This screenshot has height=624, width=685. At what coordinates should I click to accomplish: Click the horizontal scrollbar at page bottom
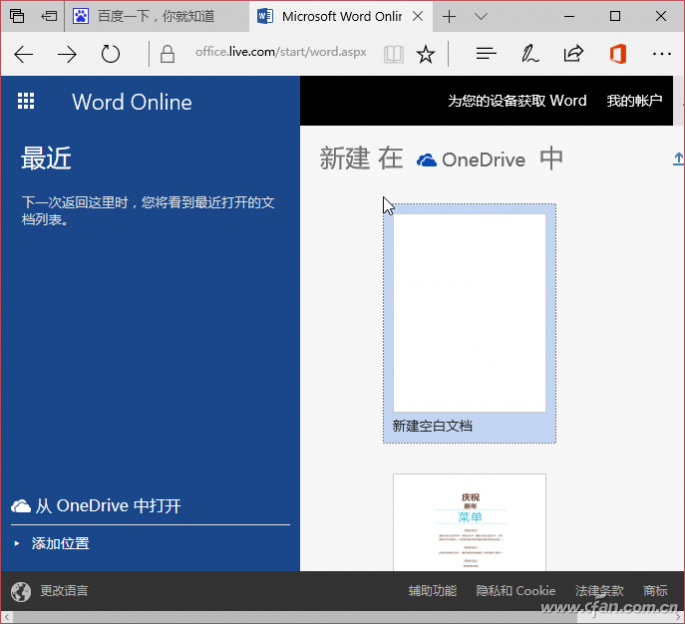coord(342,617)
